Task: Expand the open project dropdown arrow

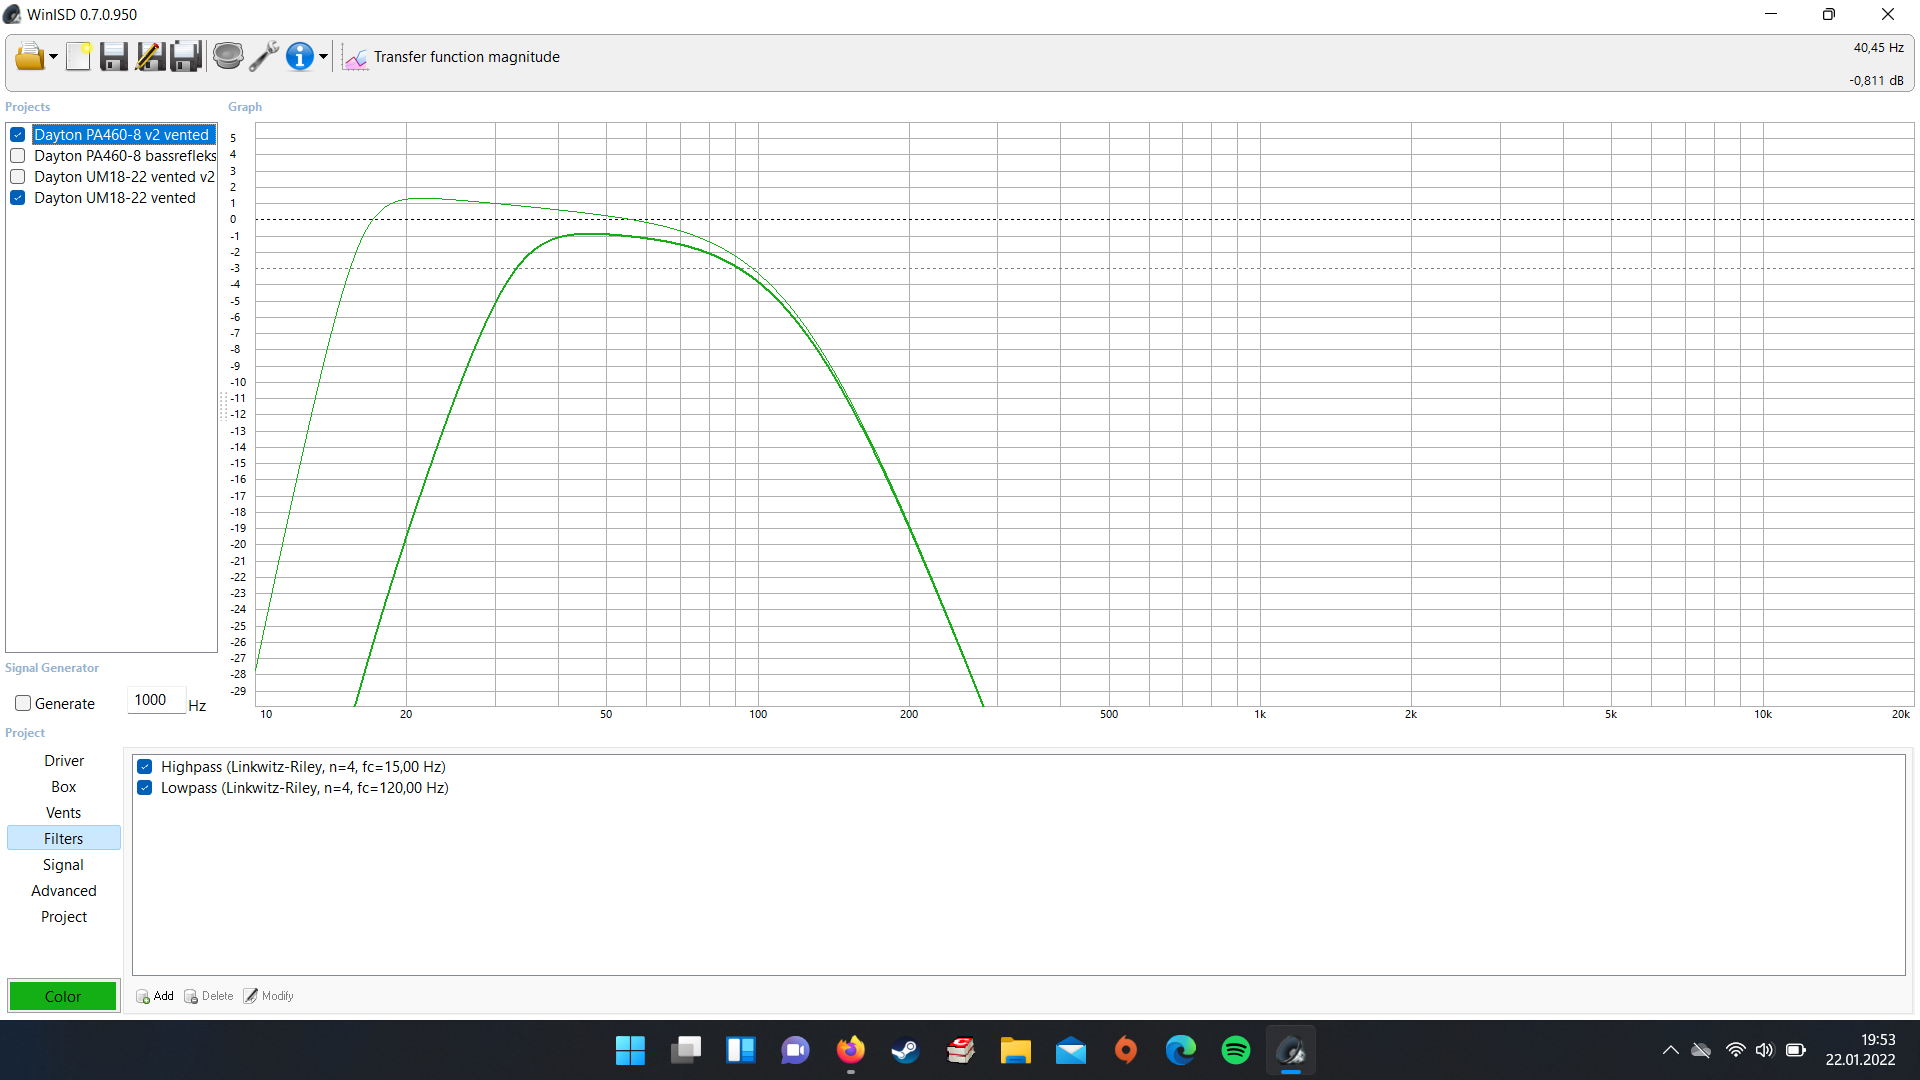Action: [53, 57]
